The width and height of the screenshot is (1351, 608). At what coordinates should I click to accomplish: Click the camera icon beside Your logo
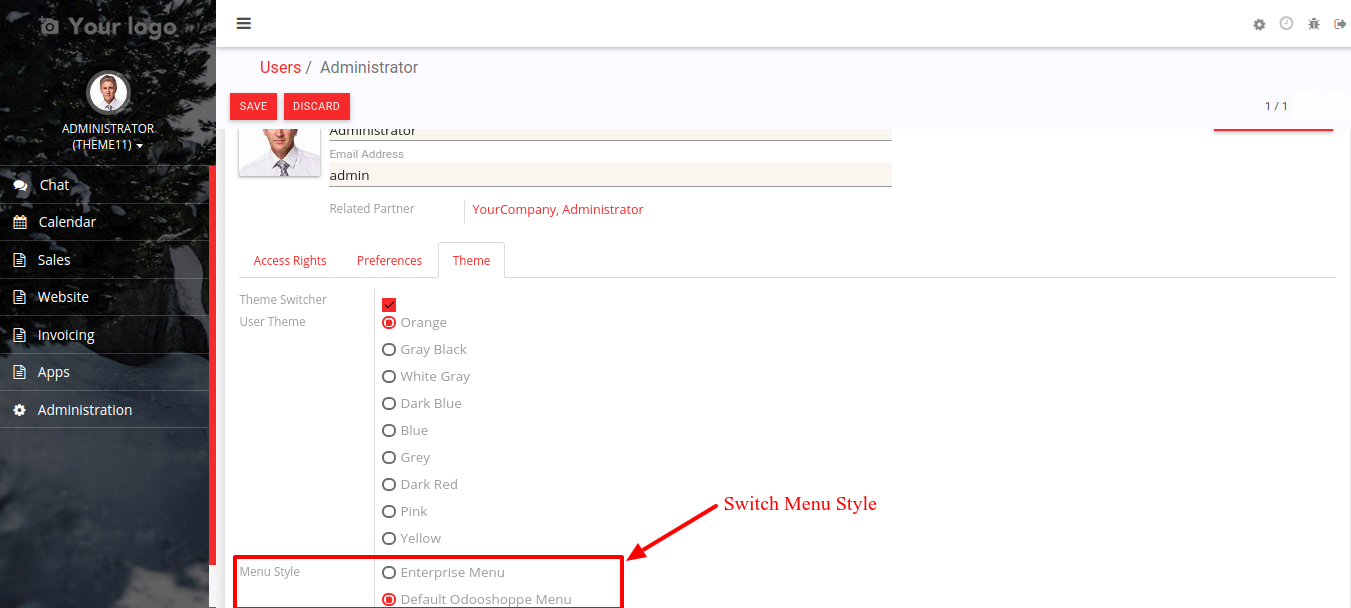[x=49, y=26]
